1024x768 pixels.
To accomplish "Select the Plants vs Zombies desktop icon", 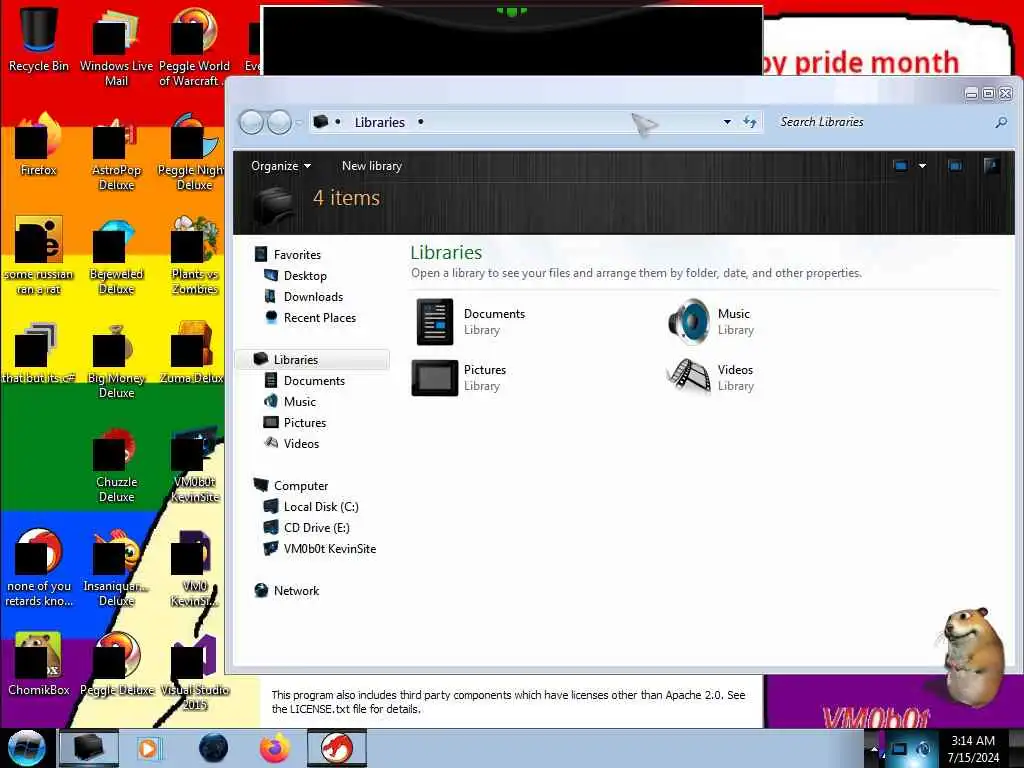I will click(x=194, y=256).
